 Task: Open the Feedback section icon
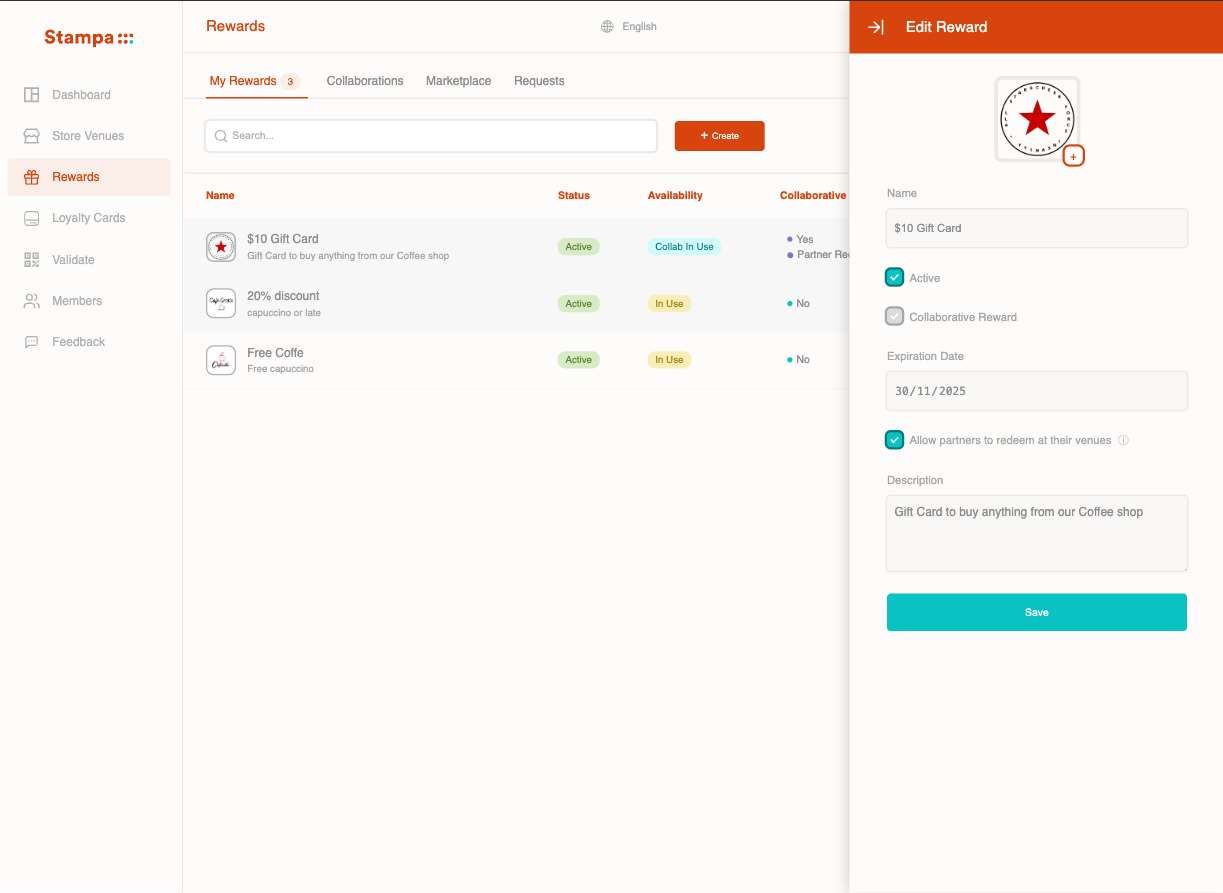pos(31,341)
